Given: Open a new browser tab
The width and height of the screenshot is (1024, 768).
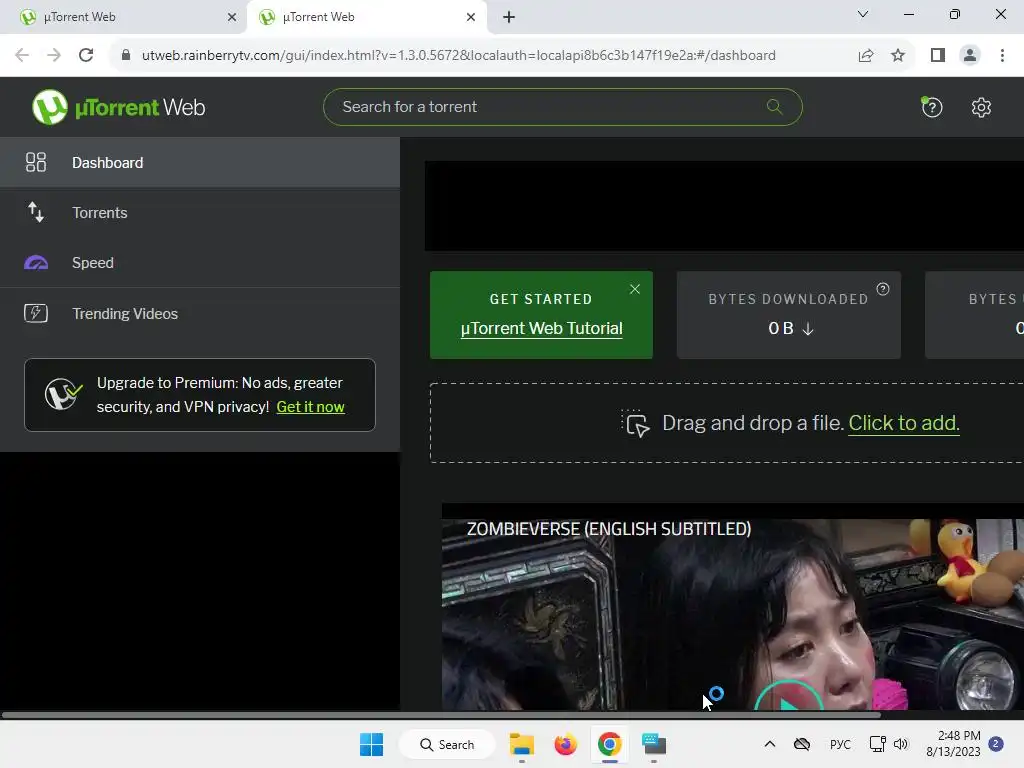Looking at the screenshot, I should coord(509,17).
